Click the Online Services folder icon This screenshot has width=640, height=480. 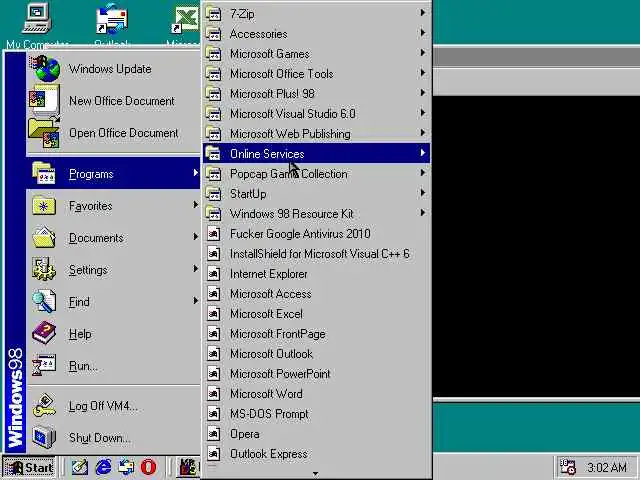click(x=213, y=153)
